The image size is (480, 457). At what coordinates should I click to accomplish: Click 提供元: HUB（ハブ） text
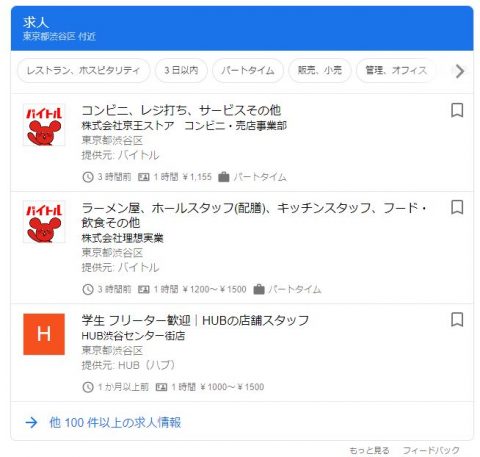coord(128,365)
